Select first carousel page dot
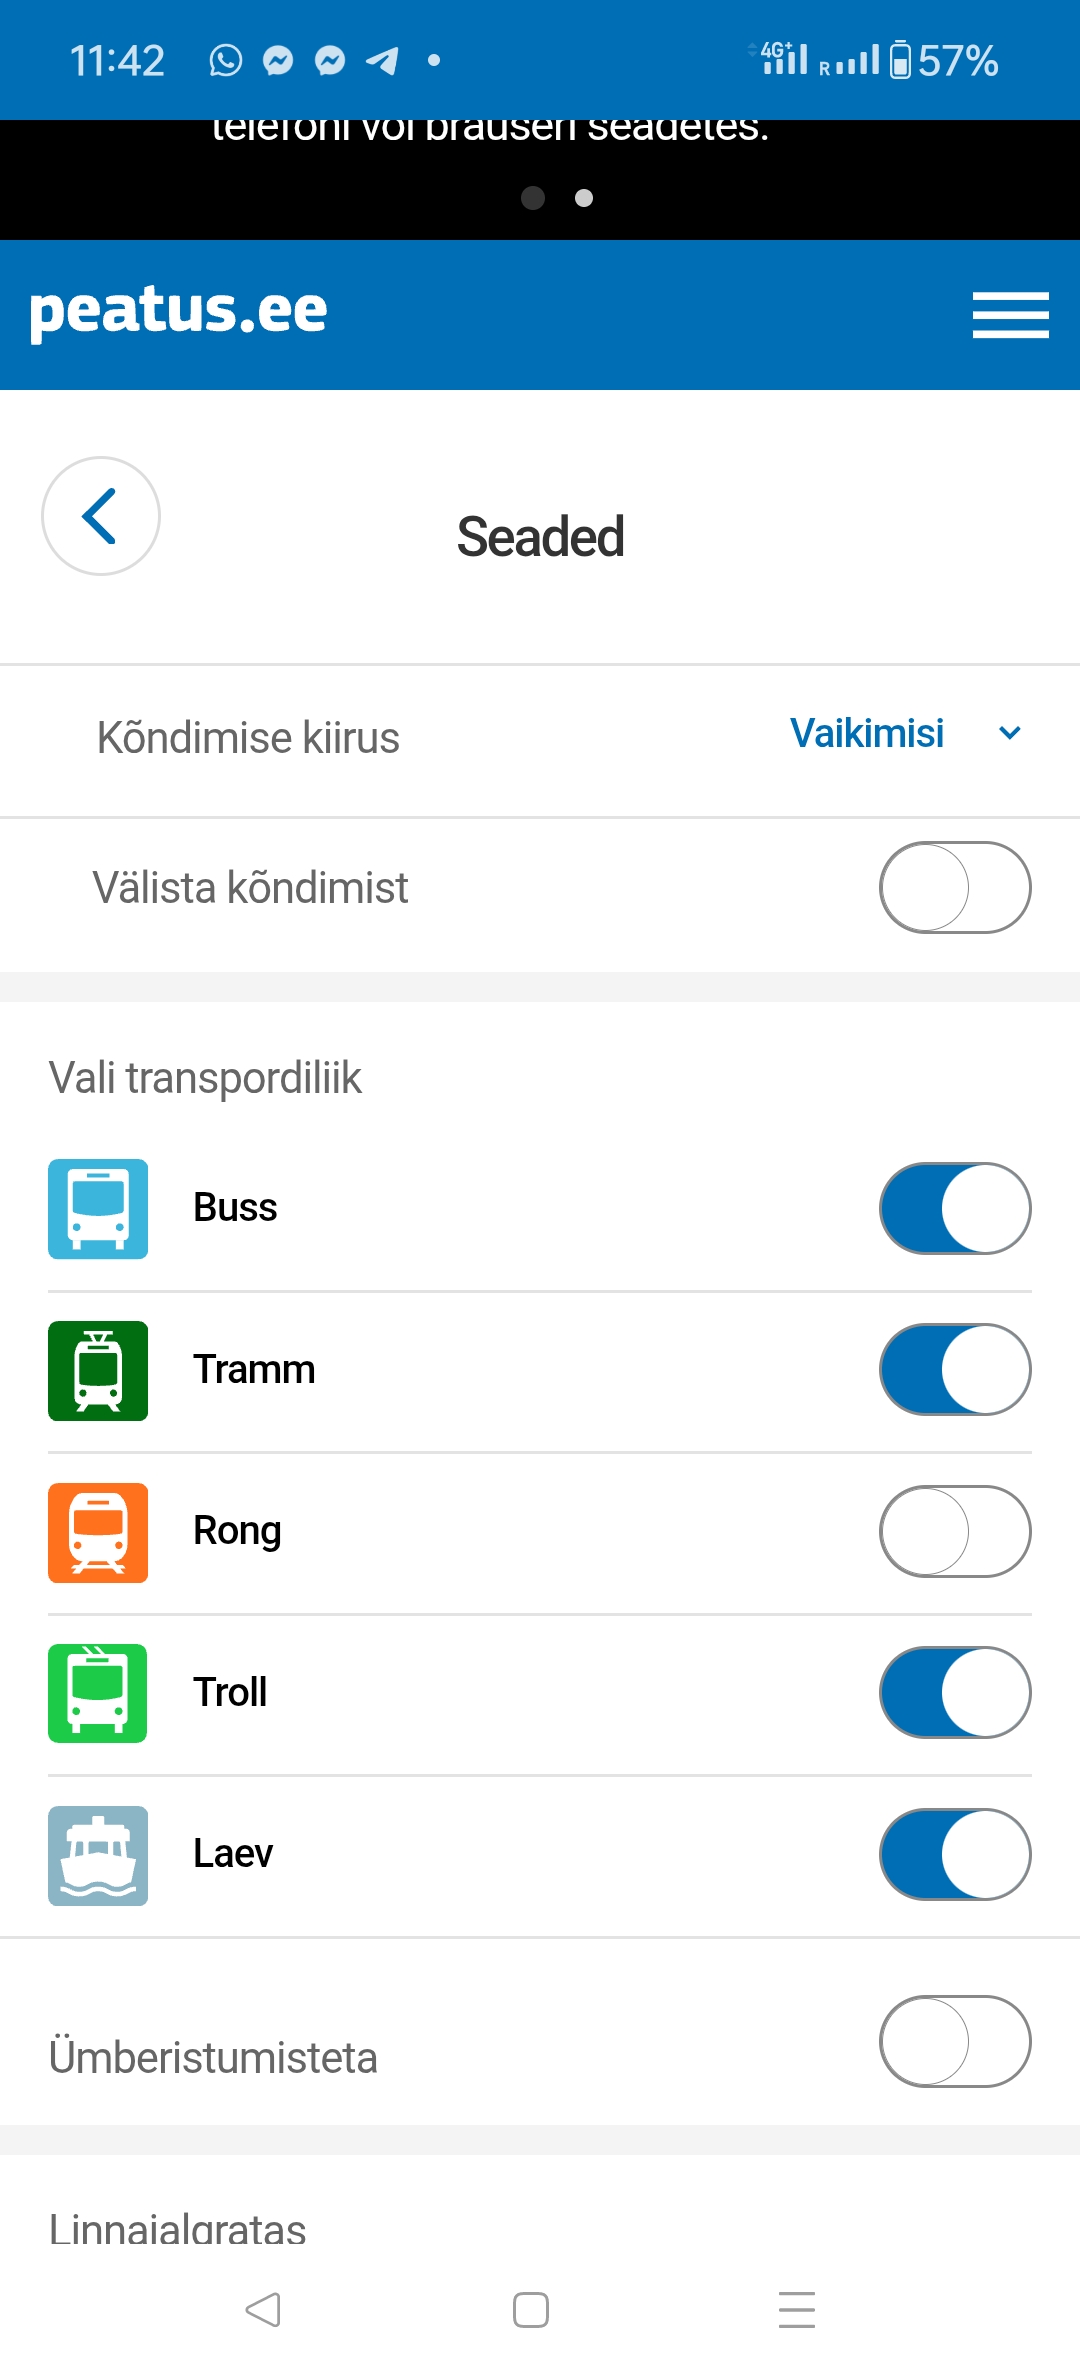This screenshot has height=2376, width=1080. (x=533, y=198)
